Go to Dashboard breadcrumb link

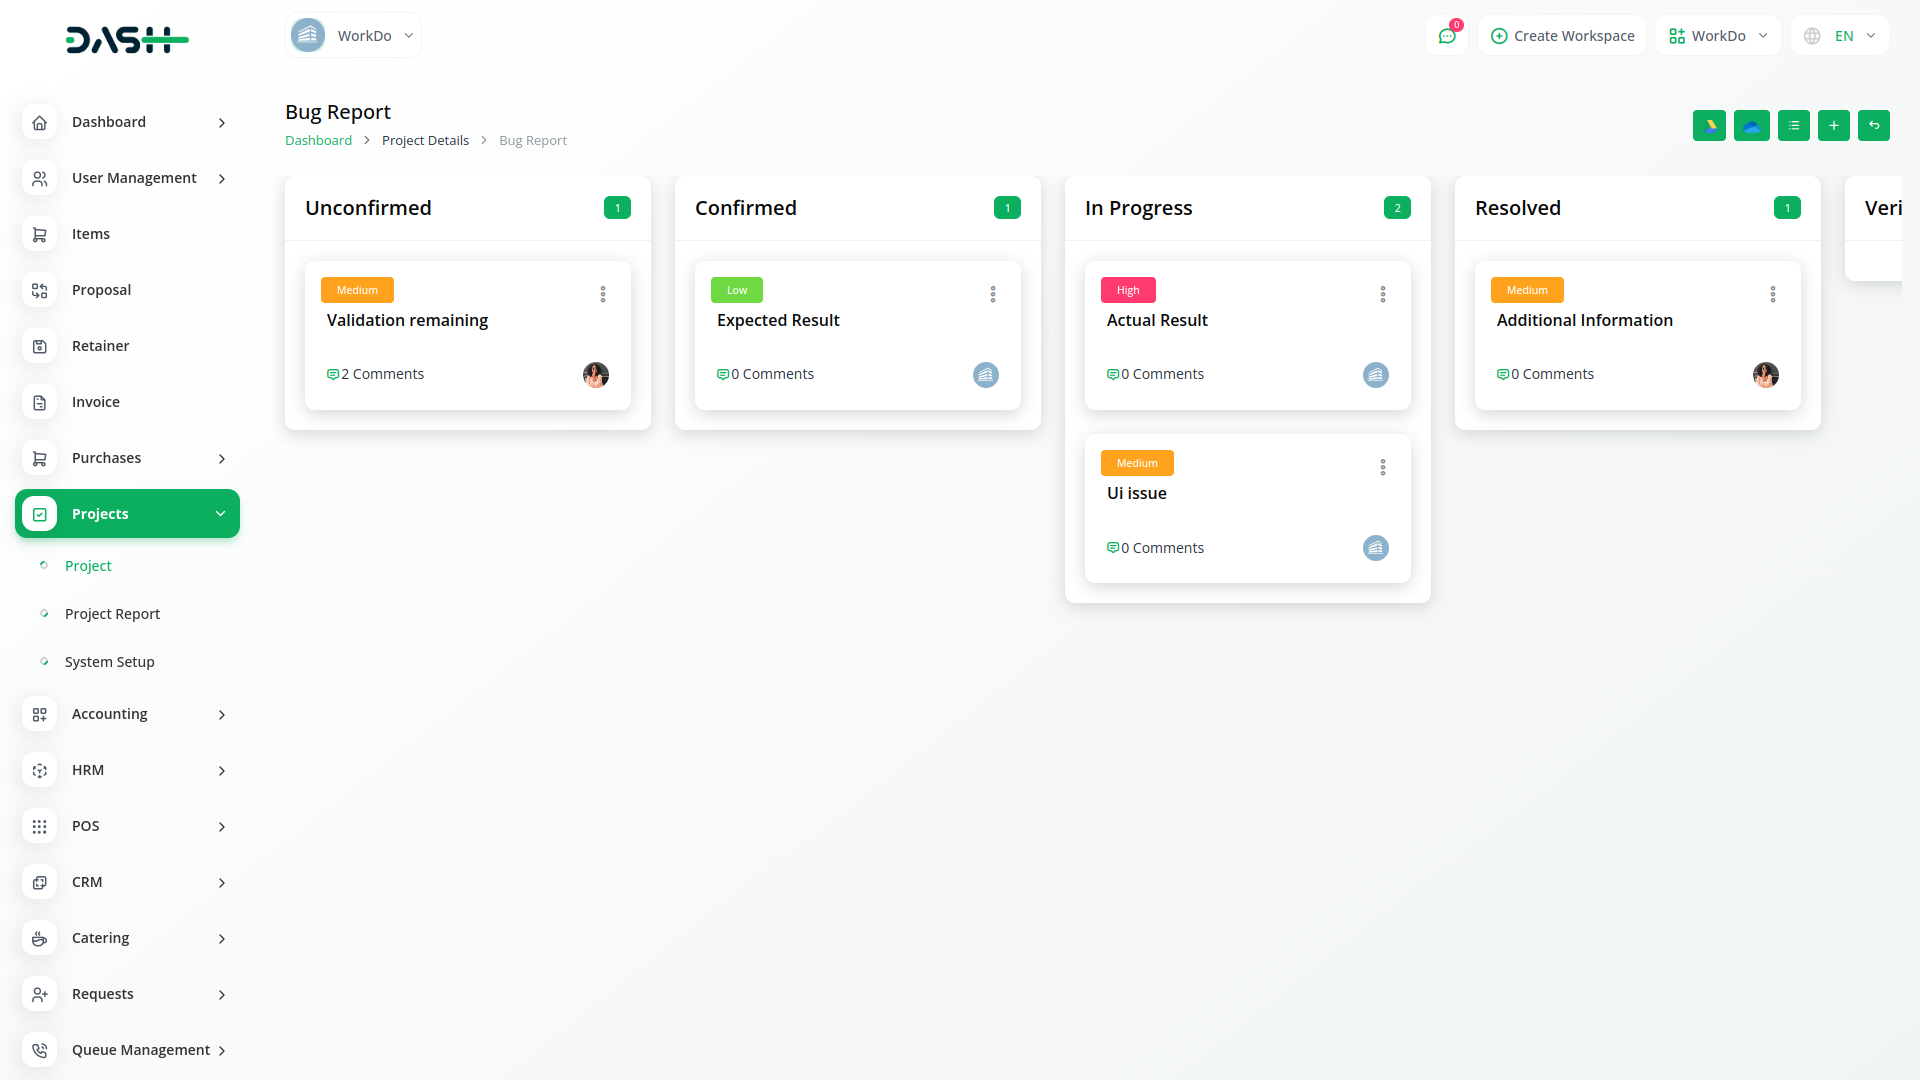coord(318,141)
